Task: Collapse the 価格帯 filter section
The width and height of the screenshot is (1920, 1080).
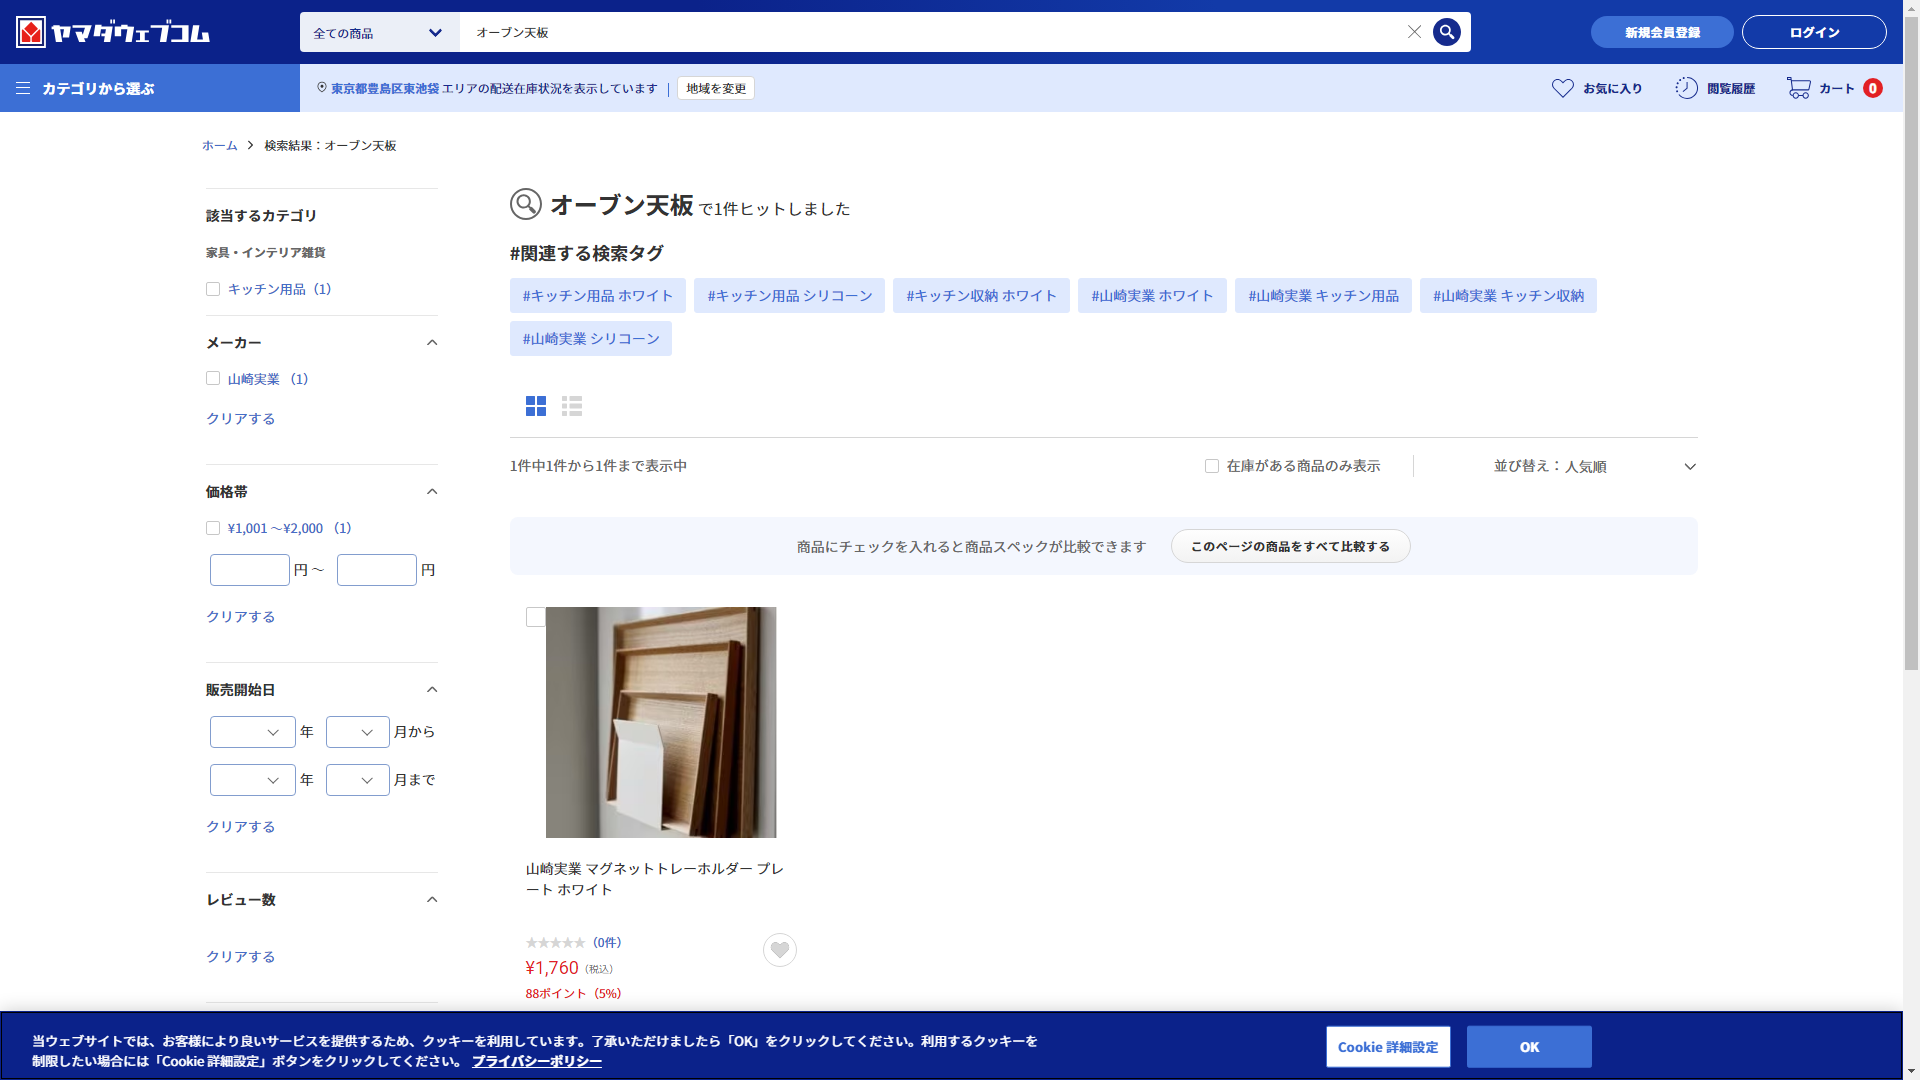Action: [432, 491]
